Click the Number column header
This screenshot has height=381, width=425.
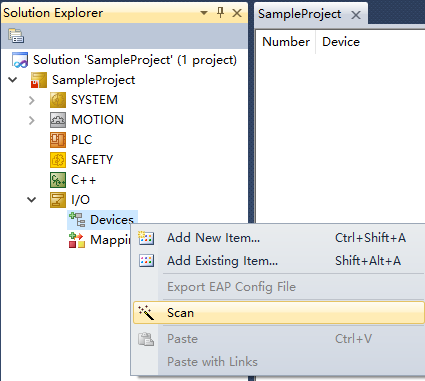coord(286,42)
